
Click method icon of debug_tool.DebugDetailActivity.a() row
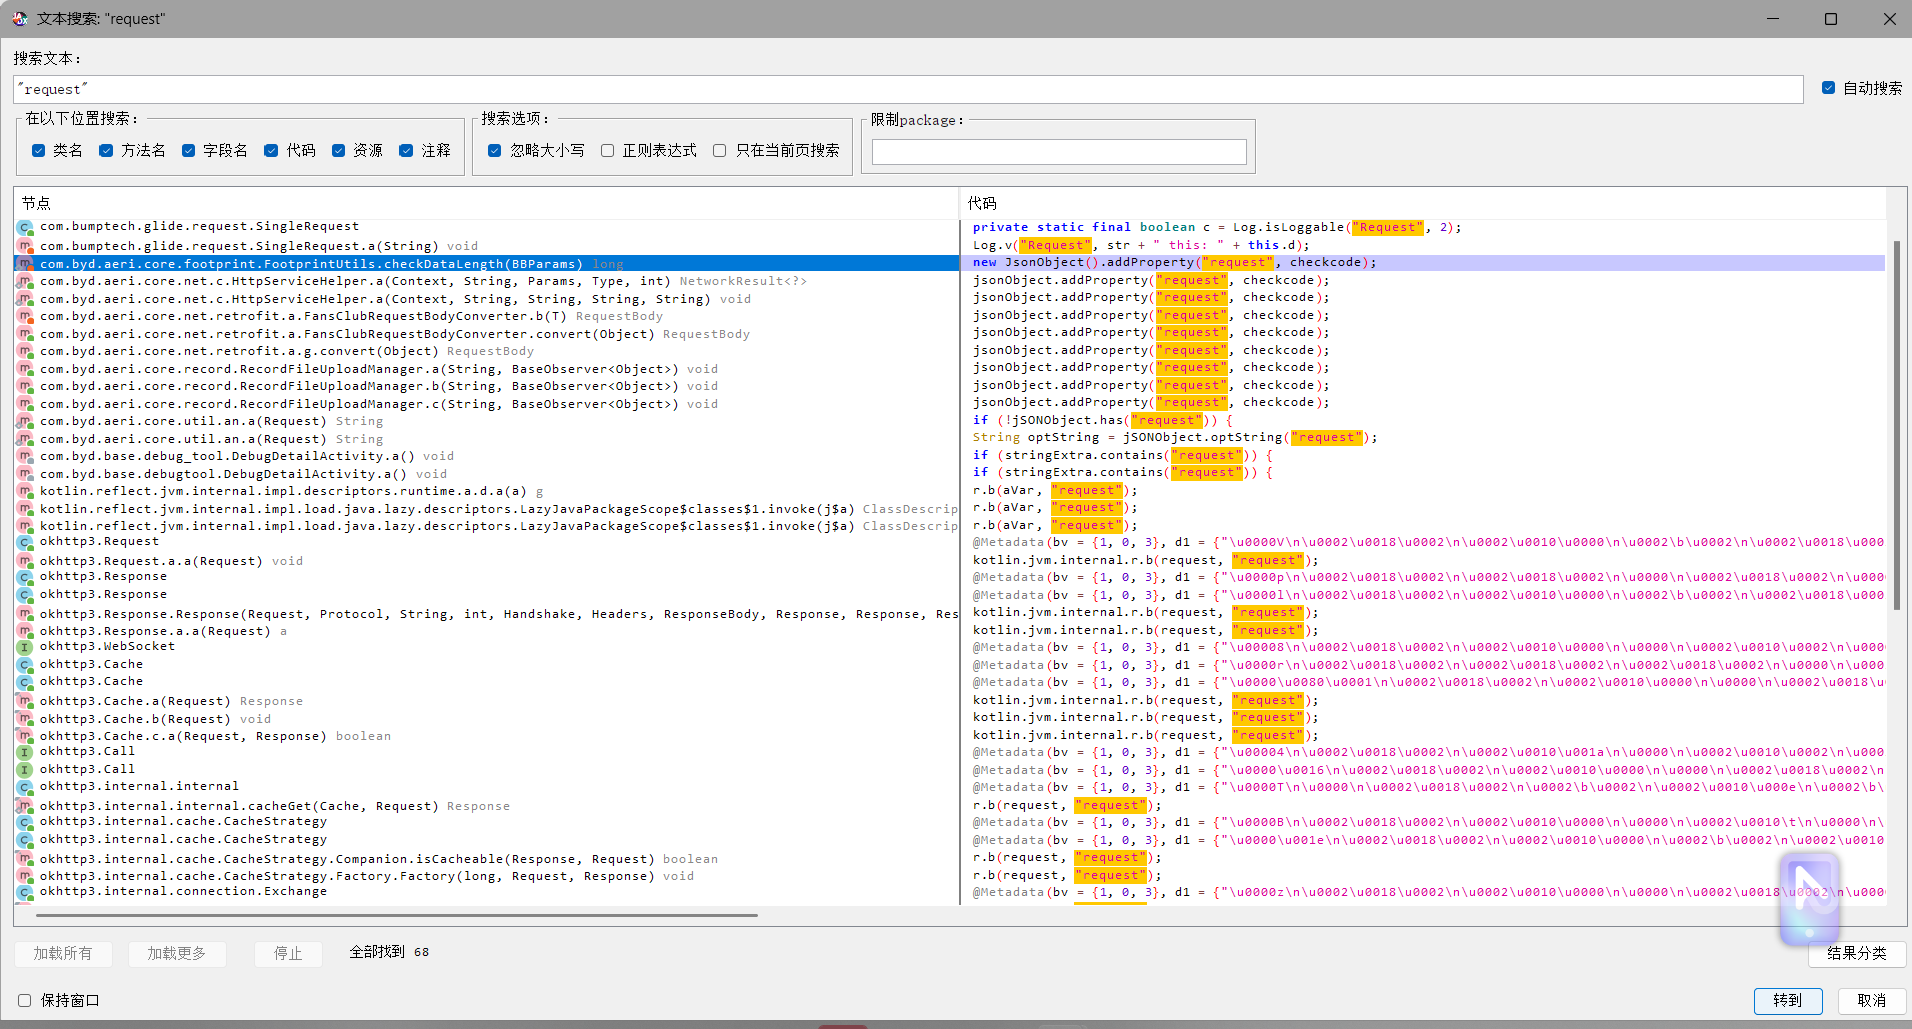click(x=25, y=456)
